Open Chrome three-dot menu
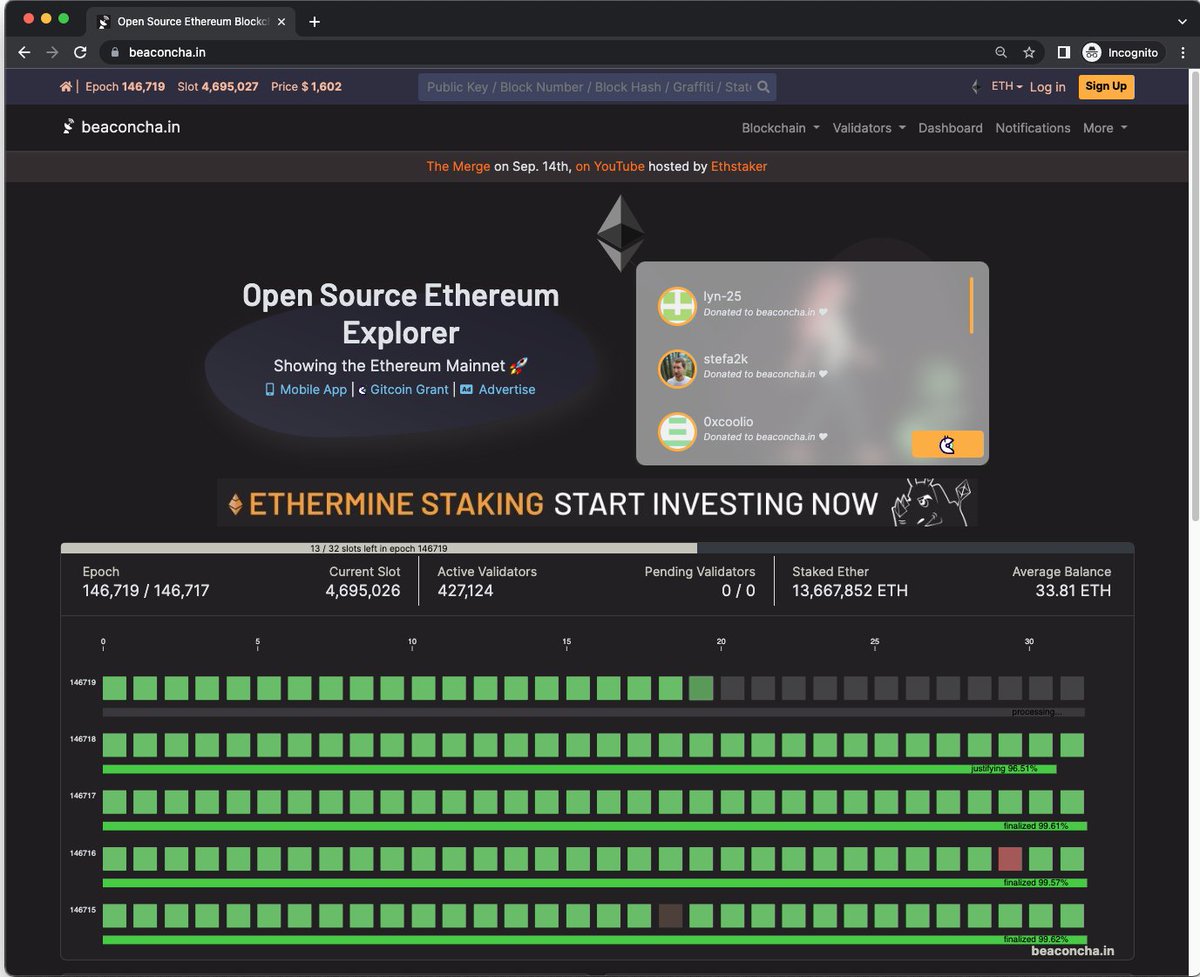1200x977 pixels. click(1182, 52)
